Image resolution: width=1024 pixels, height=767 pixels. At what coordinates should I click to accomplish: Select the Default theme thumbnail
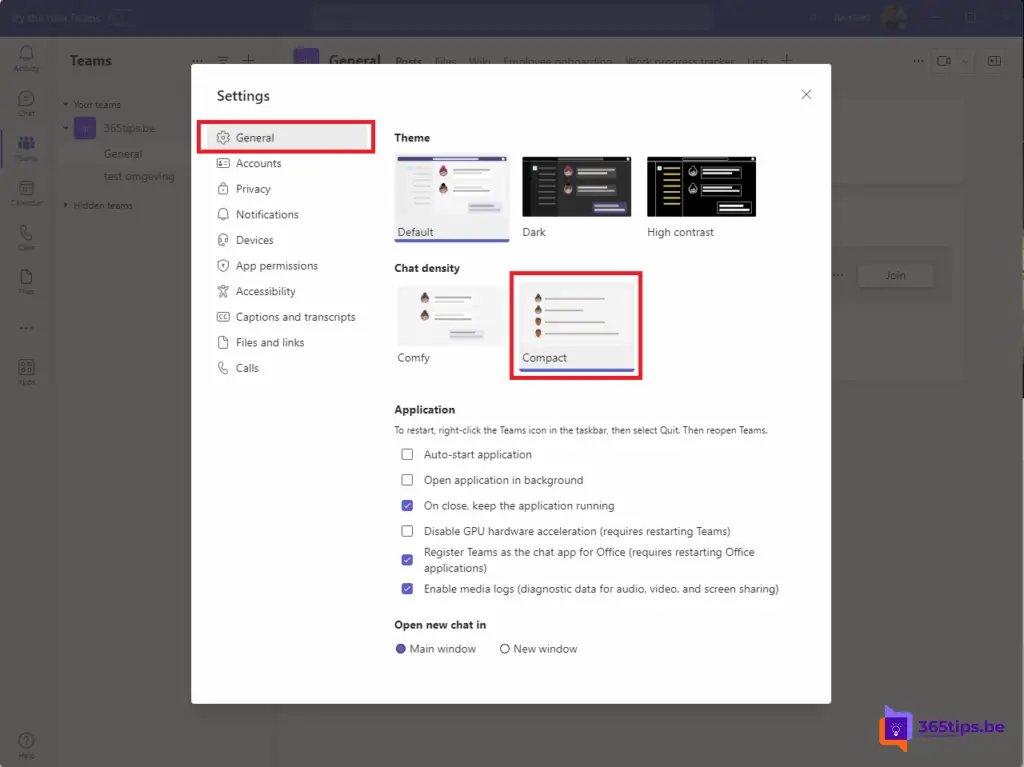452,198
